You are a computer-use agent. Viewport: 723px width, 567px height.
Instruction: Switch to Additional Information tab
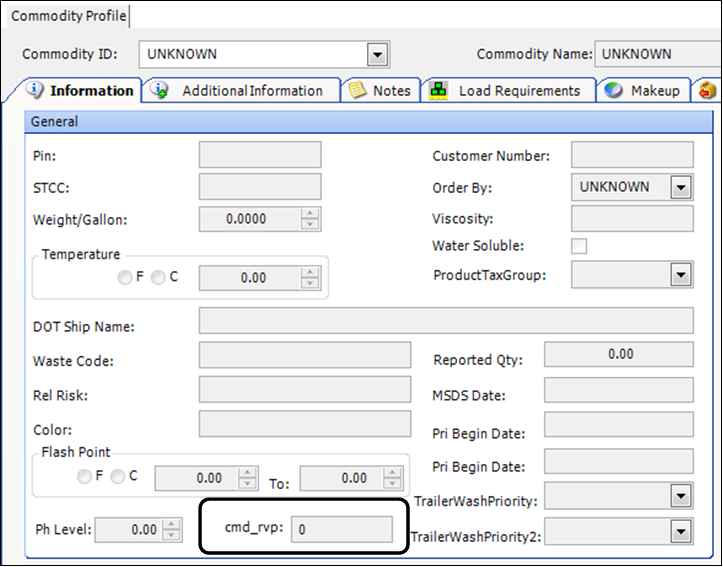click(241, 90)
